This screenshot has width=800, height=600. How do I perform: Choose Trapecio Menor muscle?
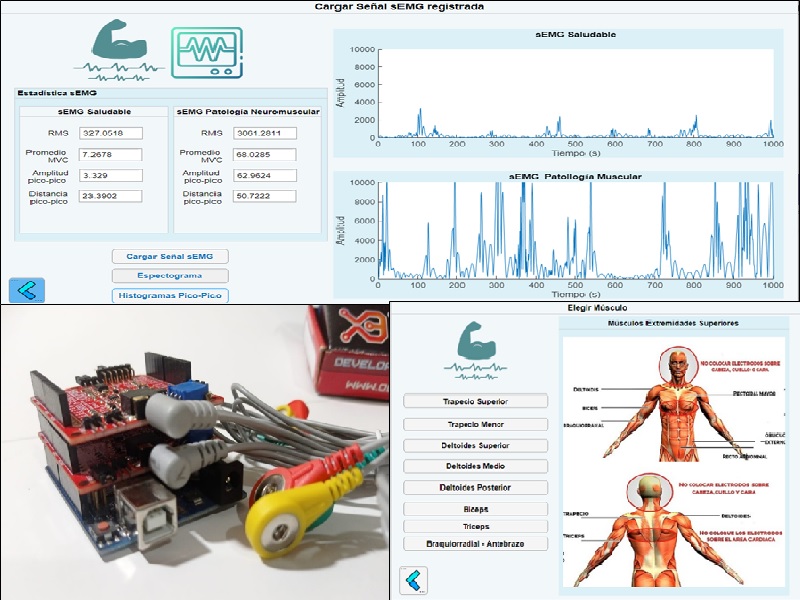[x=476, y=424]
